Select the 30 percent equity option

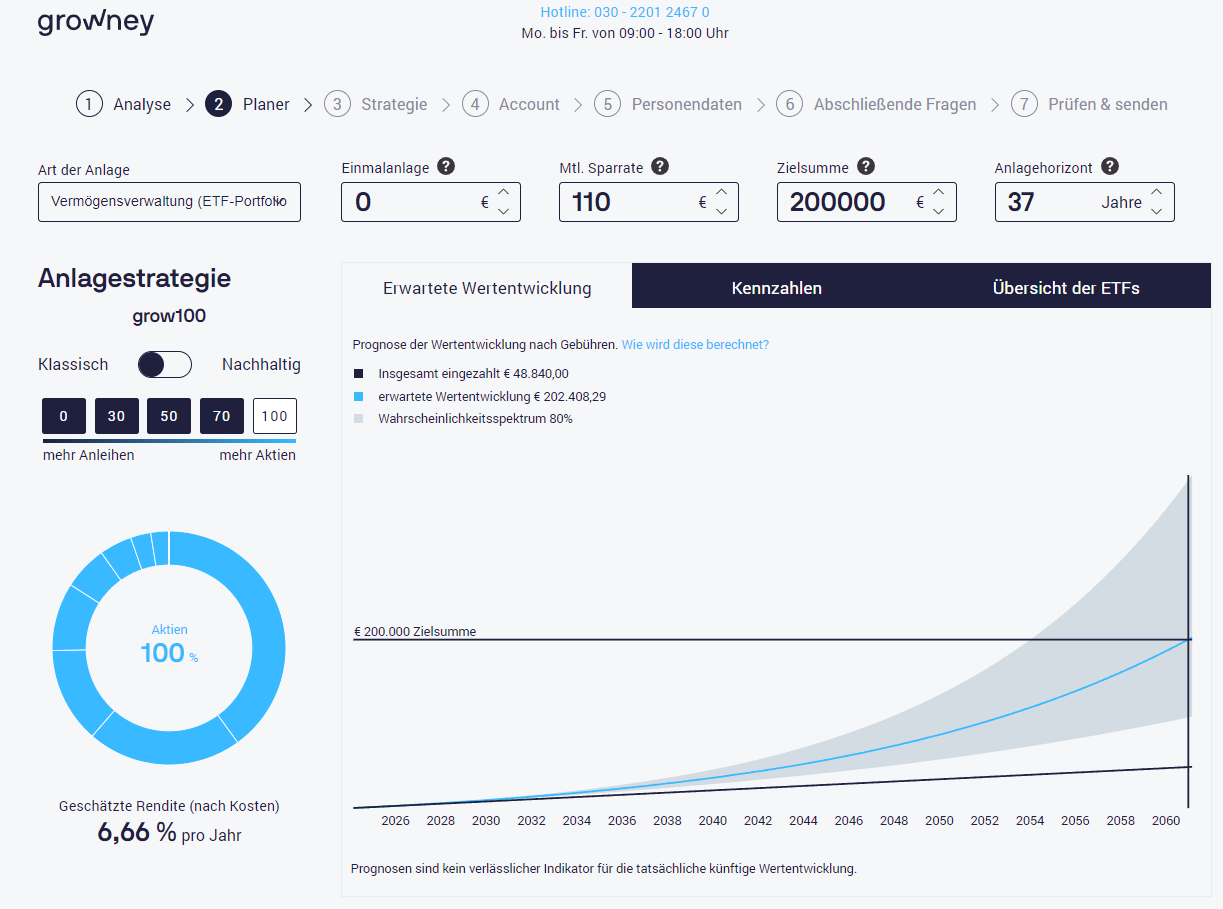coord(116,416)
